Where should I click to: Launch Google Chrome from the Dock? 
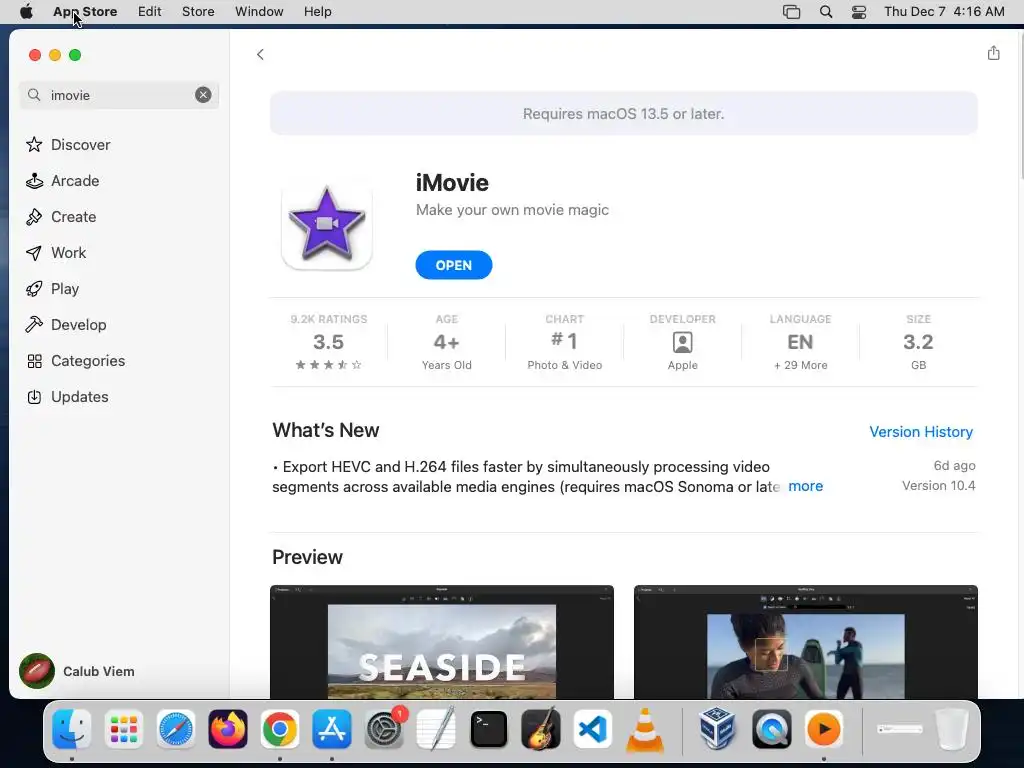click(x=280, y=729)
